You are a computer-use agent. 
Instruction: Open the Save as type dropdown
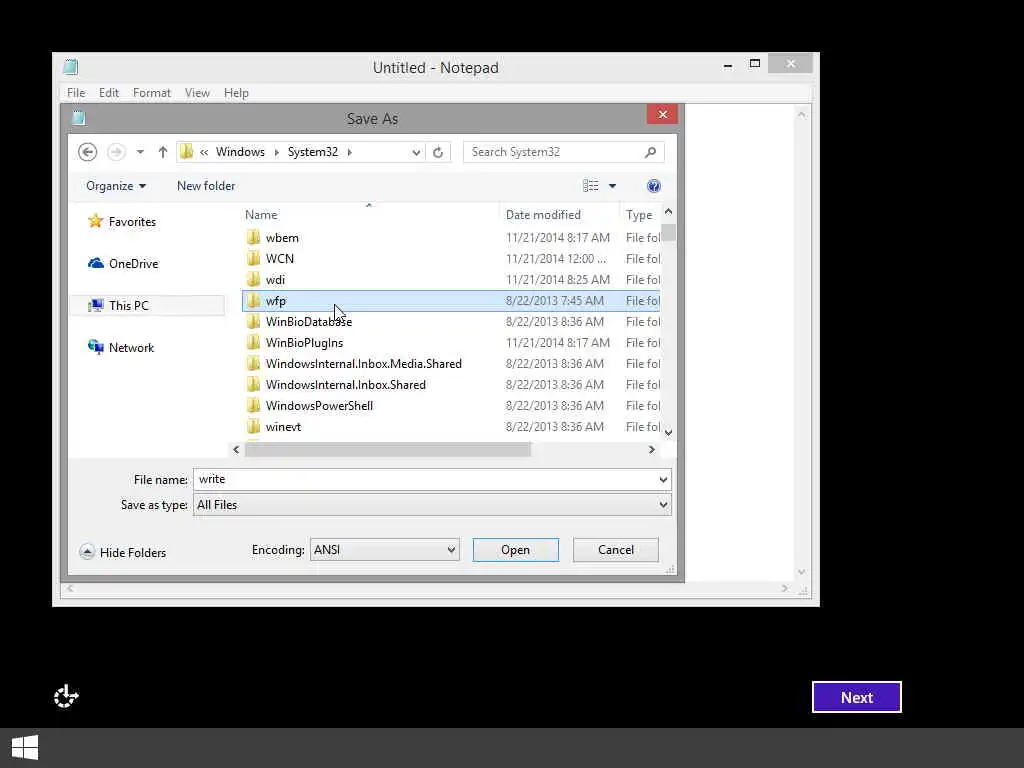[x=432, y=505]
